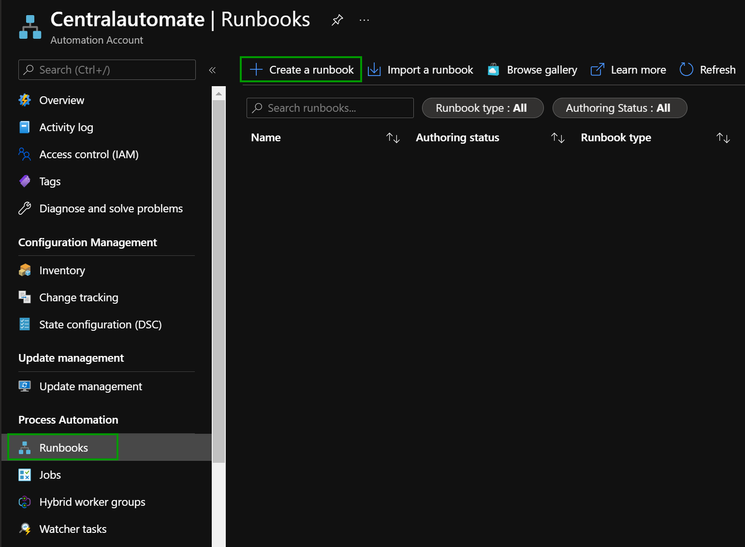Sort by Name column arrows
Image resolution: width=745 pixels, height=547 pixels.
(x=393, y=138)
